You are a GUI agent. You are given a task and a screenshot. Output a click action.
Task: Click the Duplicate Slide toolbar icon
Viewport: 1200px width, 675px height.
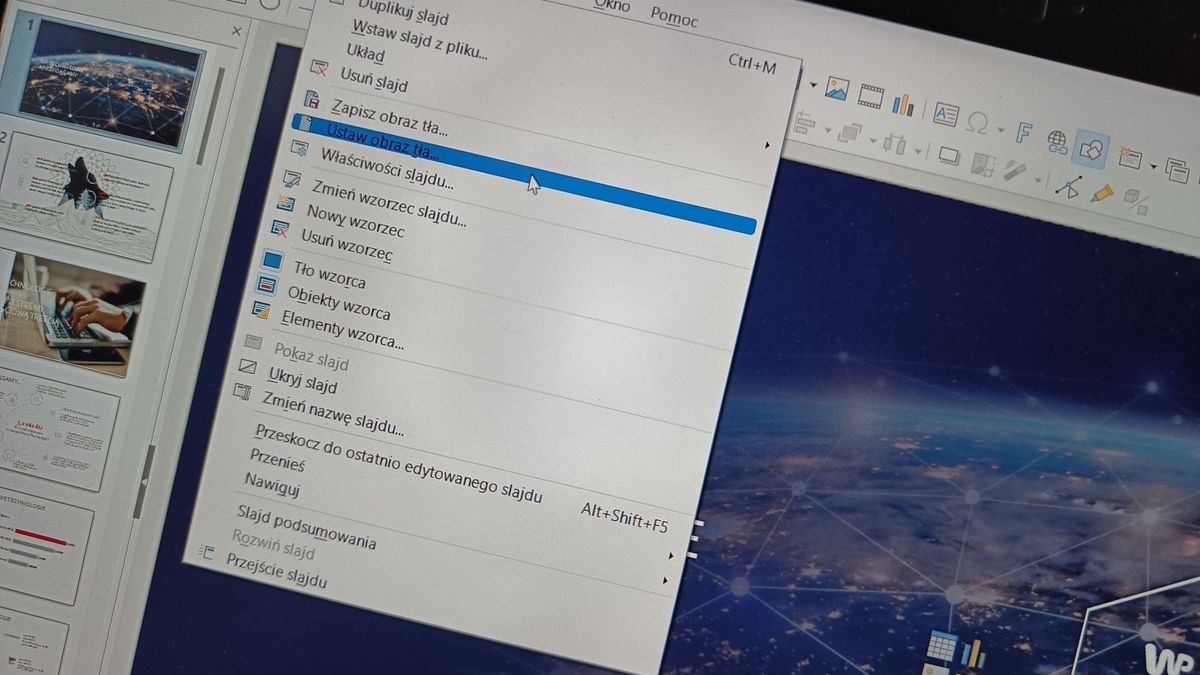click(x=1177, y=169)
